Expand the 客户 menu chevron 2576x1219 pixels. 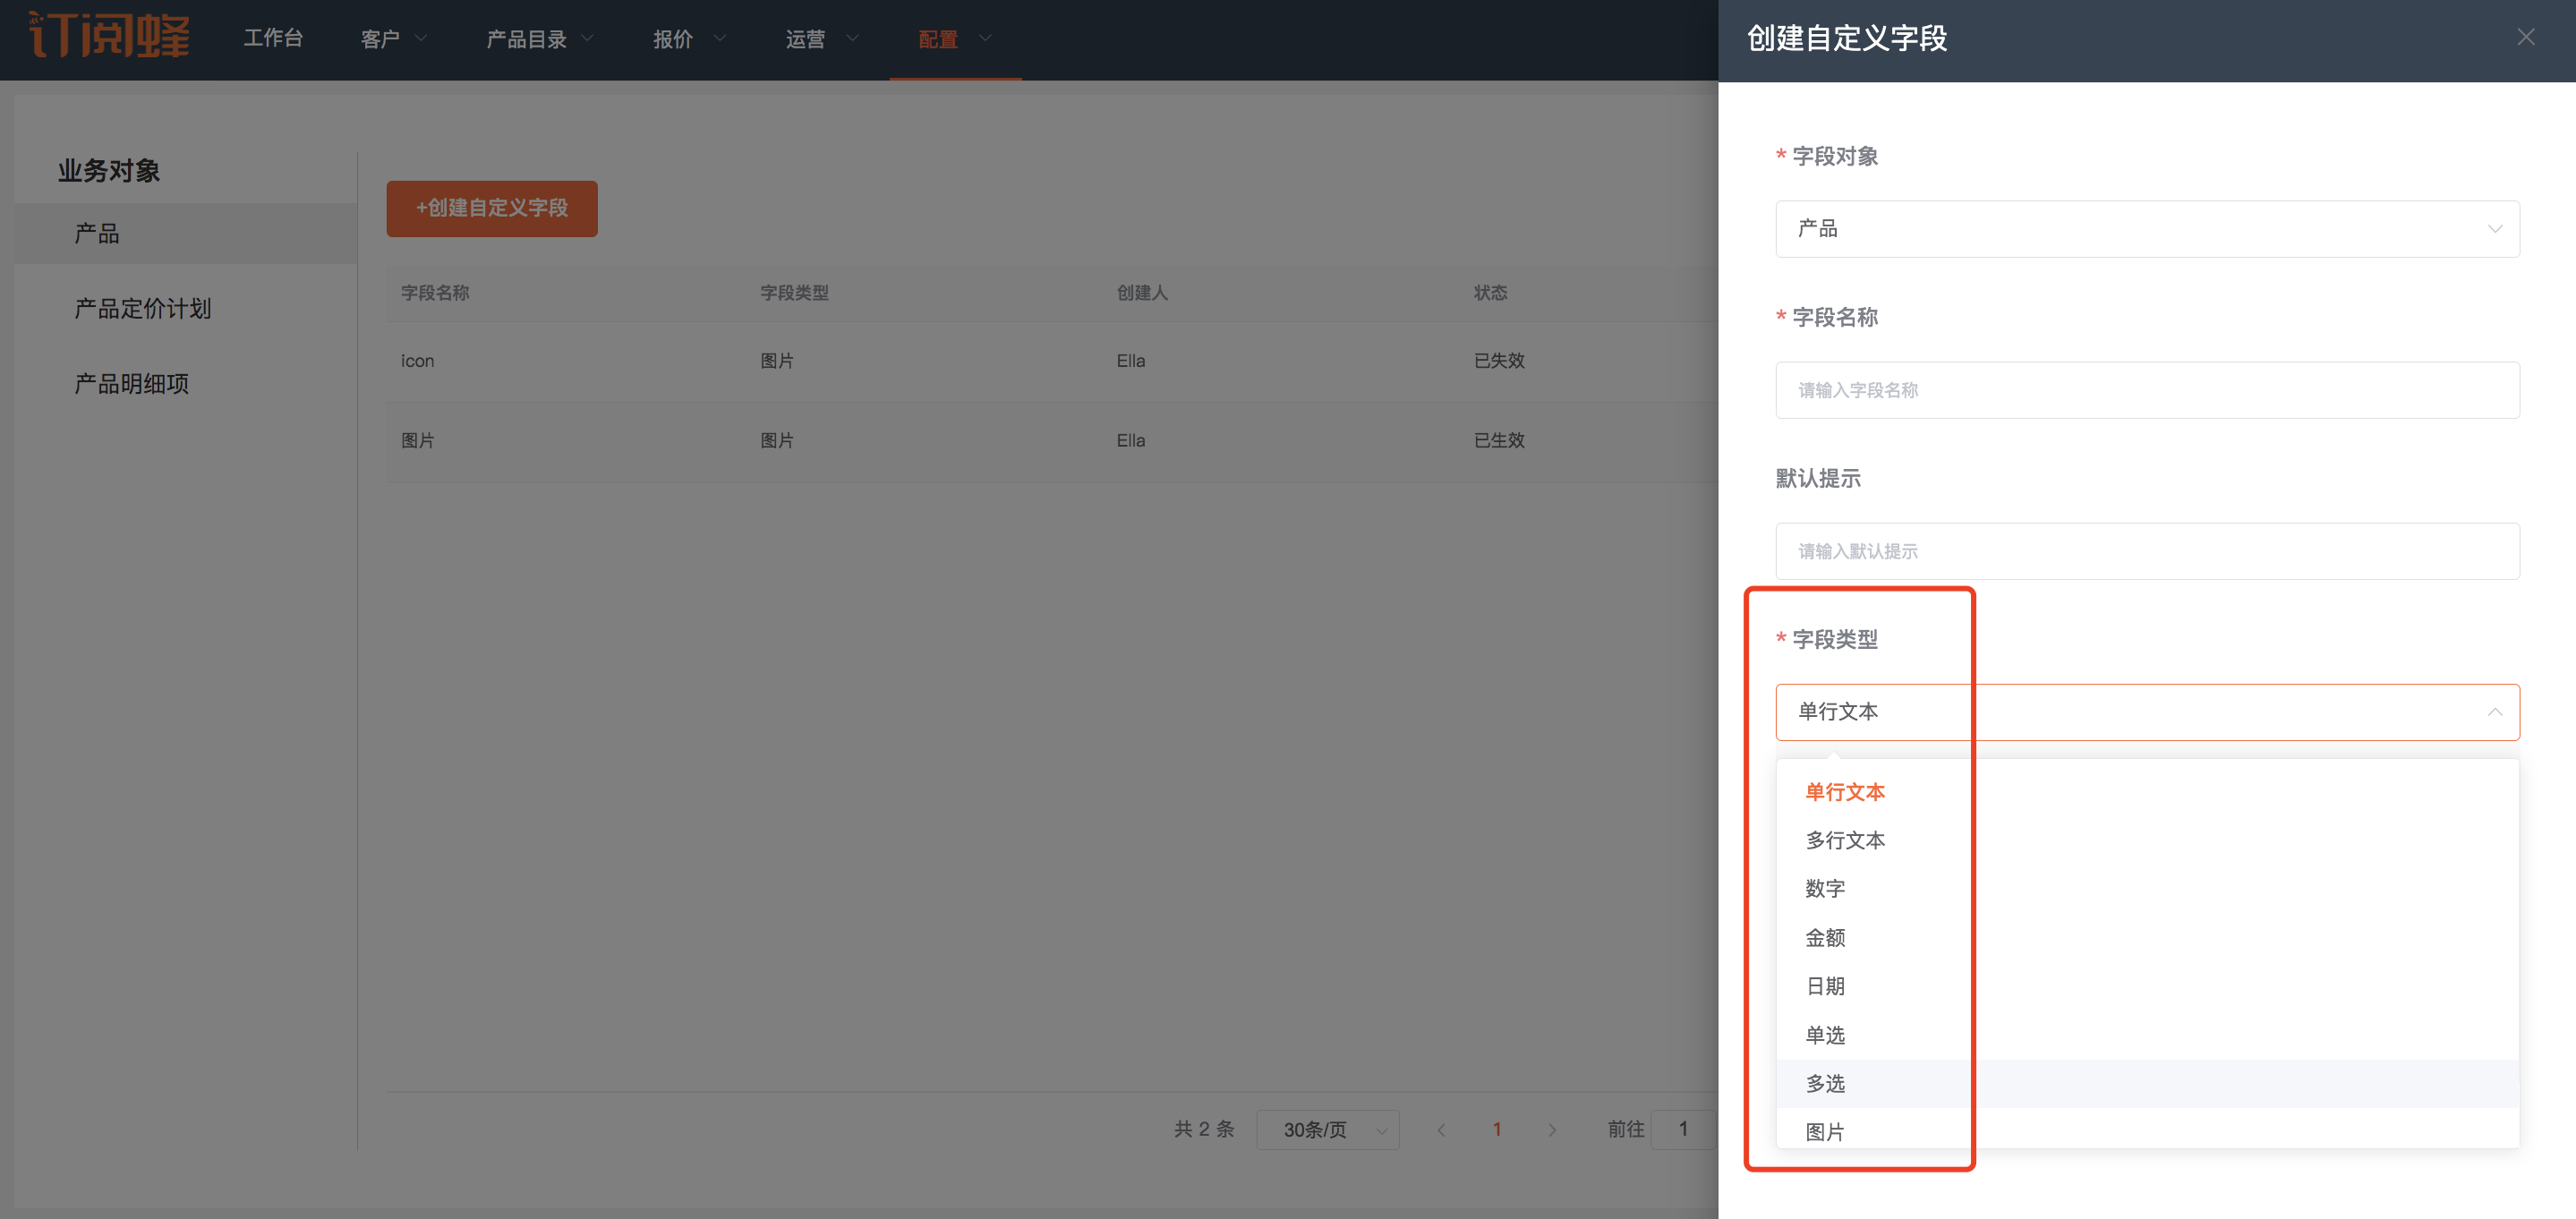pyautogui.click(x=421, y=39)
